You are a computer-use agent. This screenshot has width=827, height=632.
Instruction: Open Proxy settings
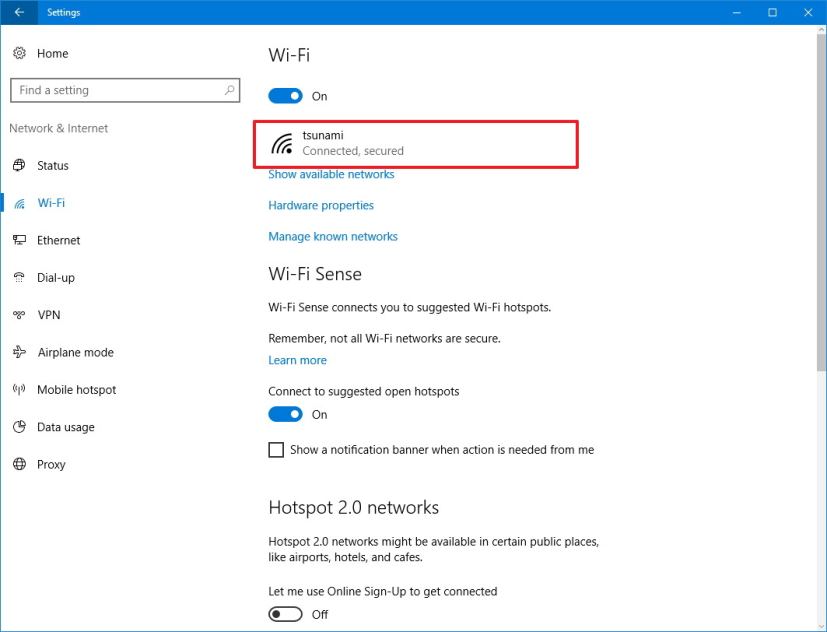tap(51, 464)
